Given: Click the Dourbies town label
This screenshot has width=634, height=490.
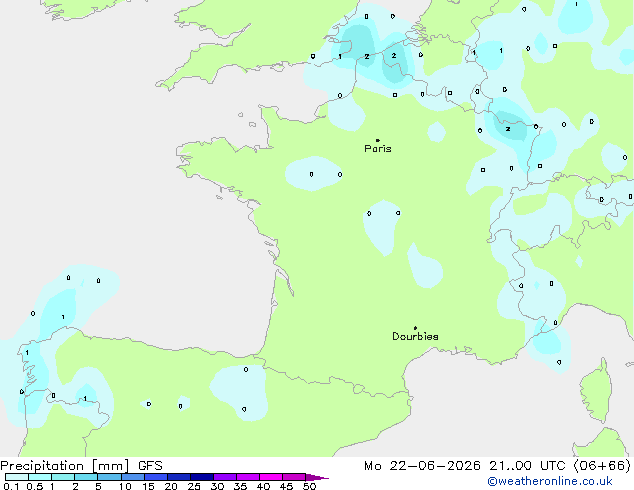Looking at the screenshot, I should pyautogui.click(x=415, y=336).
